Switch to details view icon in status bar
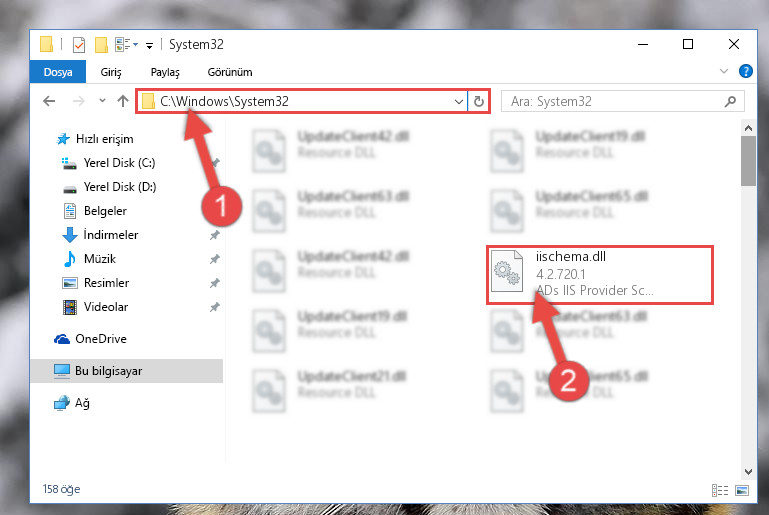 (719, 490)
